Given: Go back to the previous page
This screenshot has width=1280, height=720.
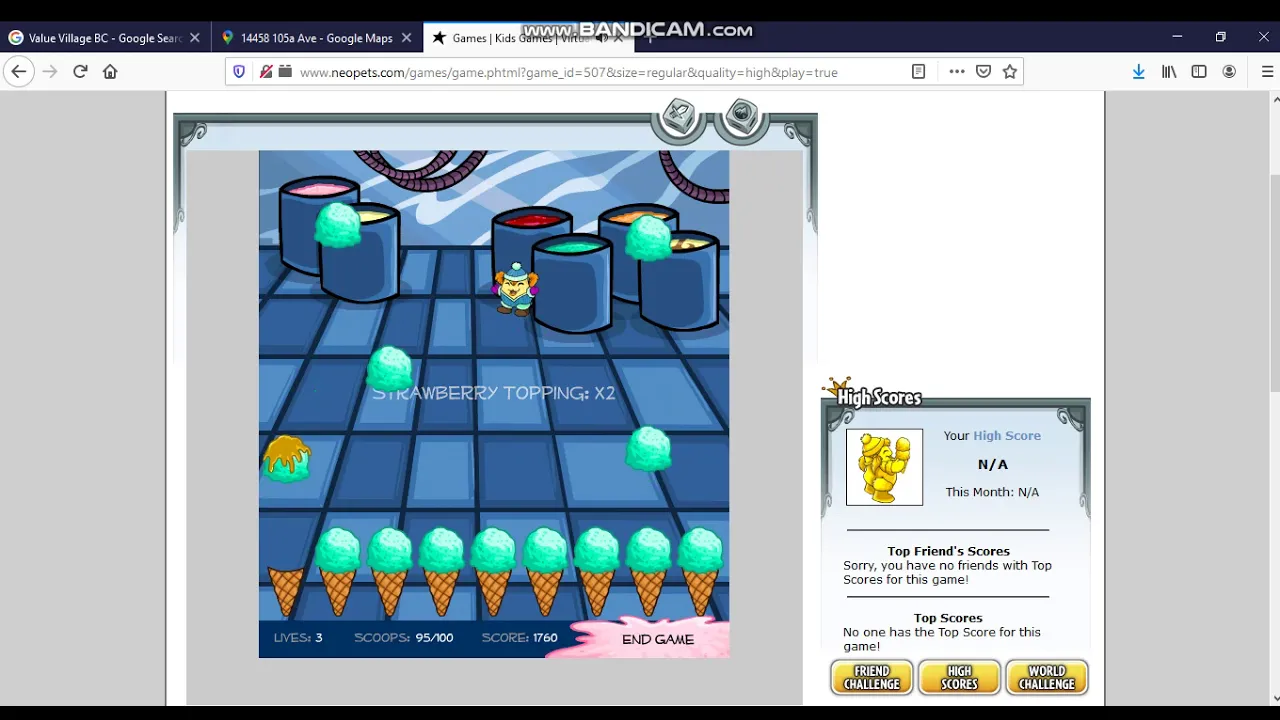Looking at the screenshot, I should 19,71.
